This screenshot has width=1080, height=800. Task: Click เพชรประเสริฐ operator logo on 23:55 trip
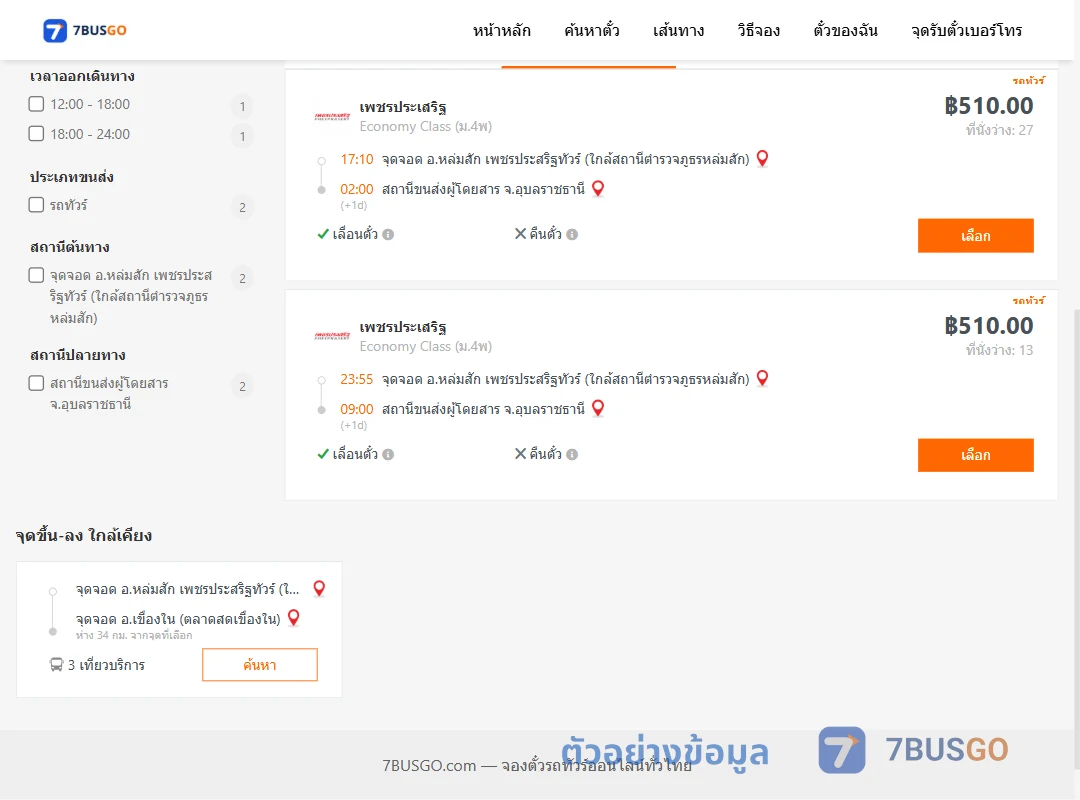click(x=332, y=336)
